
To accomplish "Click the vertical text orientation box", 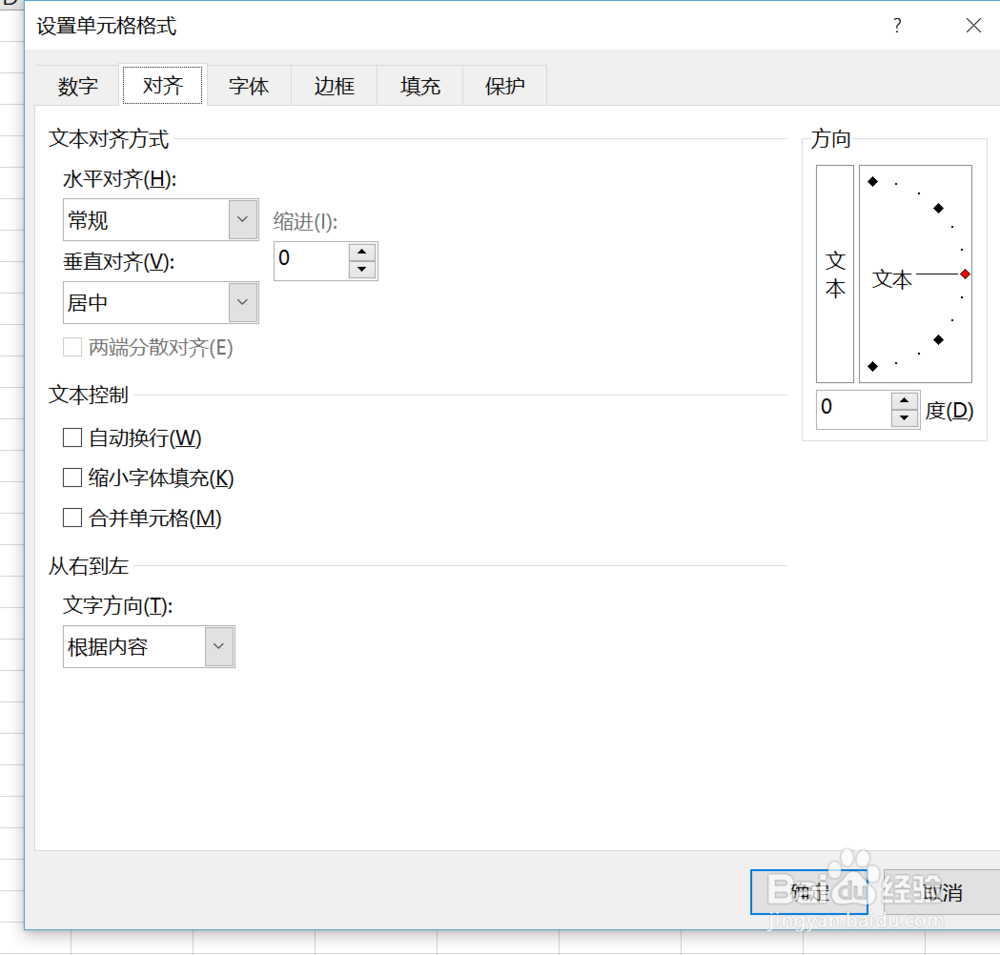I will click(x=835, y=274).
